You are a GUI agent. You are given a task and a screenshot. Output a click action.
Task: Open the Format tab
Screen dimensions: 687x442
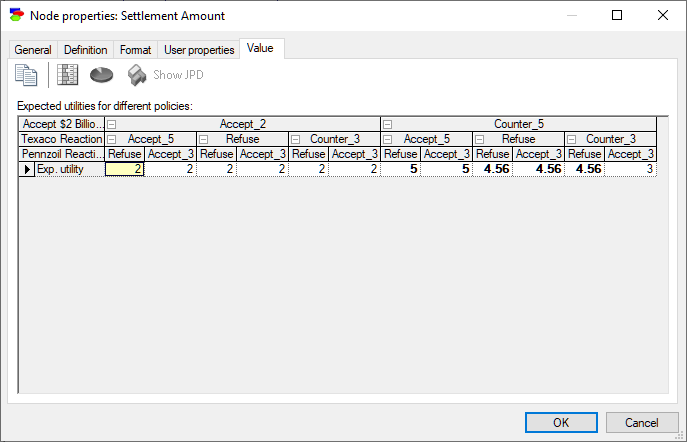click(x=135, y=50)
